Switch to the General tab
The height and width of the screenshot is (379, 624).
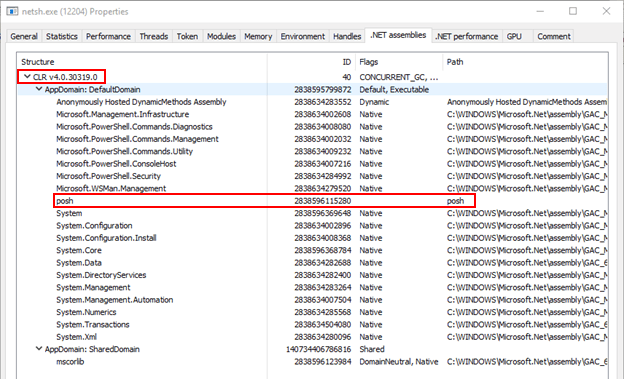coord(24,36)
